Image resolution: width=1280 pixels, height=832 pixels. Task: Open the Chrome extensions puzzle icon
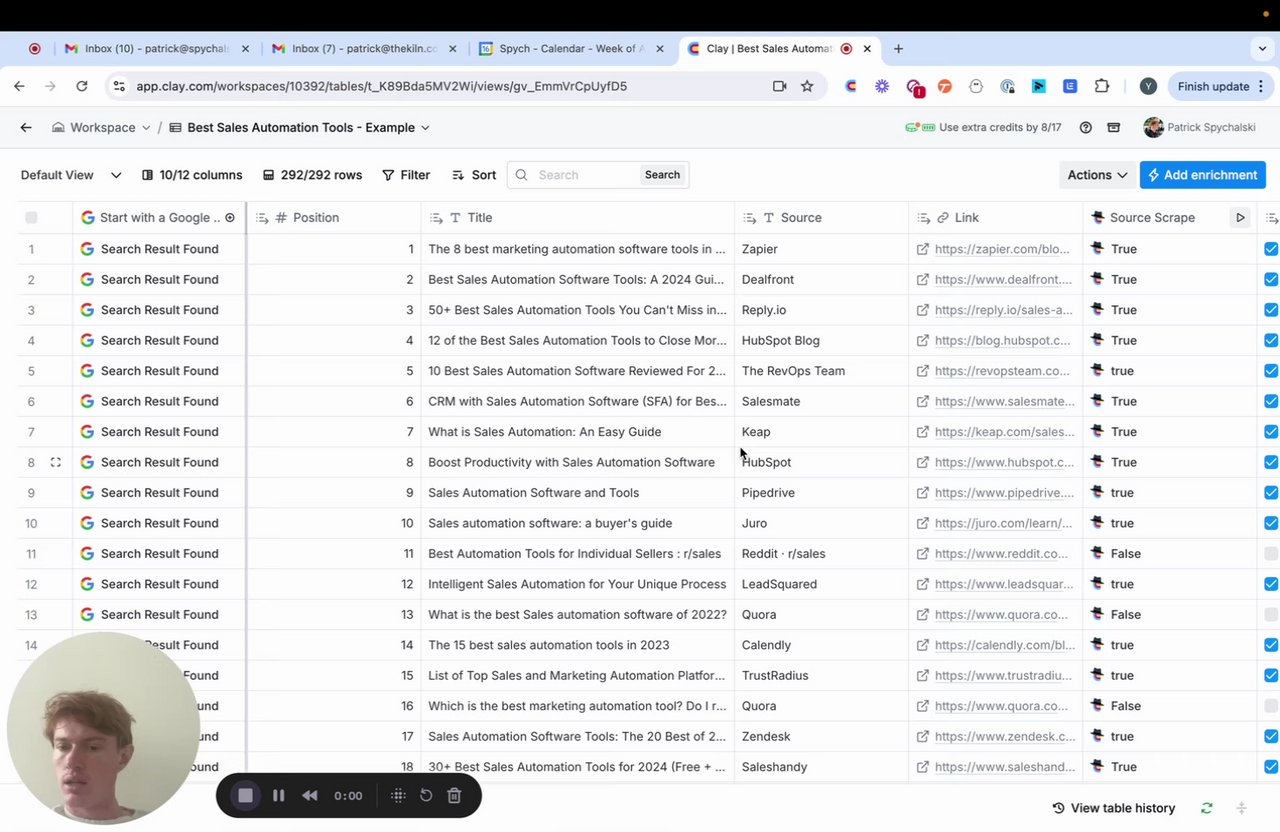pyautogui.click(x=1102, y=86)
